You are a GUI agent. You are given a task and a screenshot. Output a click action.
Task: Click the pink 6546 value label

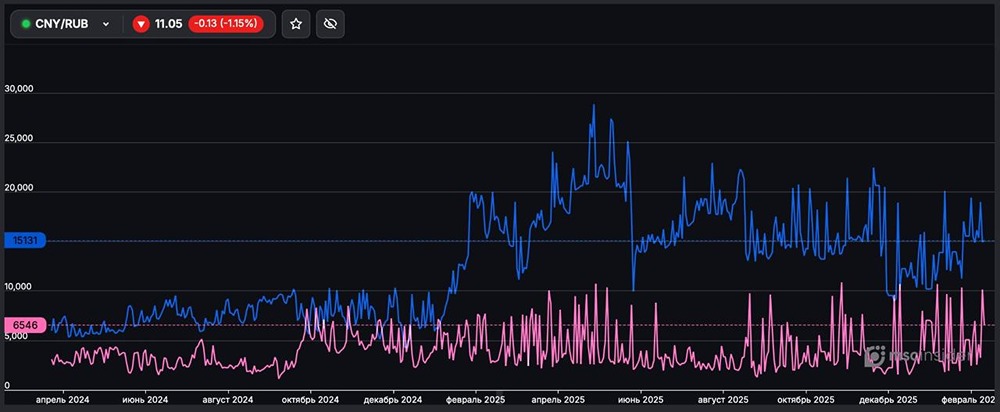click(24, 325)
